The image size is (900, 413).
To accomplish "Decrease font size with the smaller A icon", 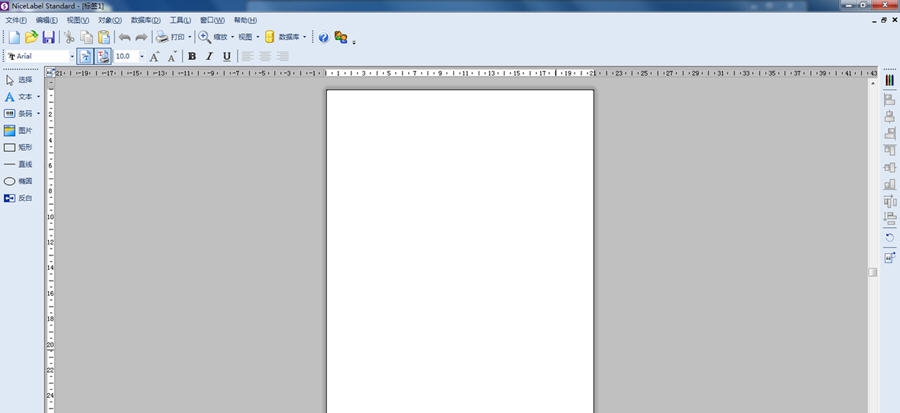I will tap(172, 56).
